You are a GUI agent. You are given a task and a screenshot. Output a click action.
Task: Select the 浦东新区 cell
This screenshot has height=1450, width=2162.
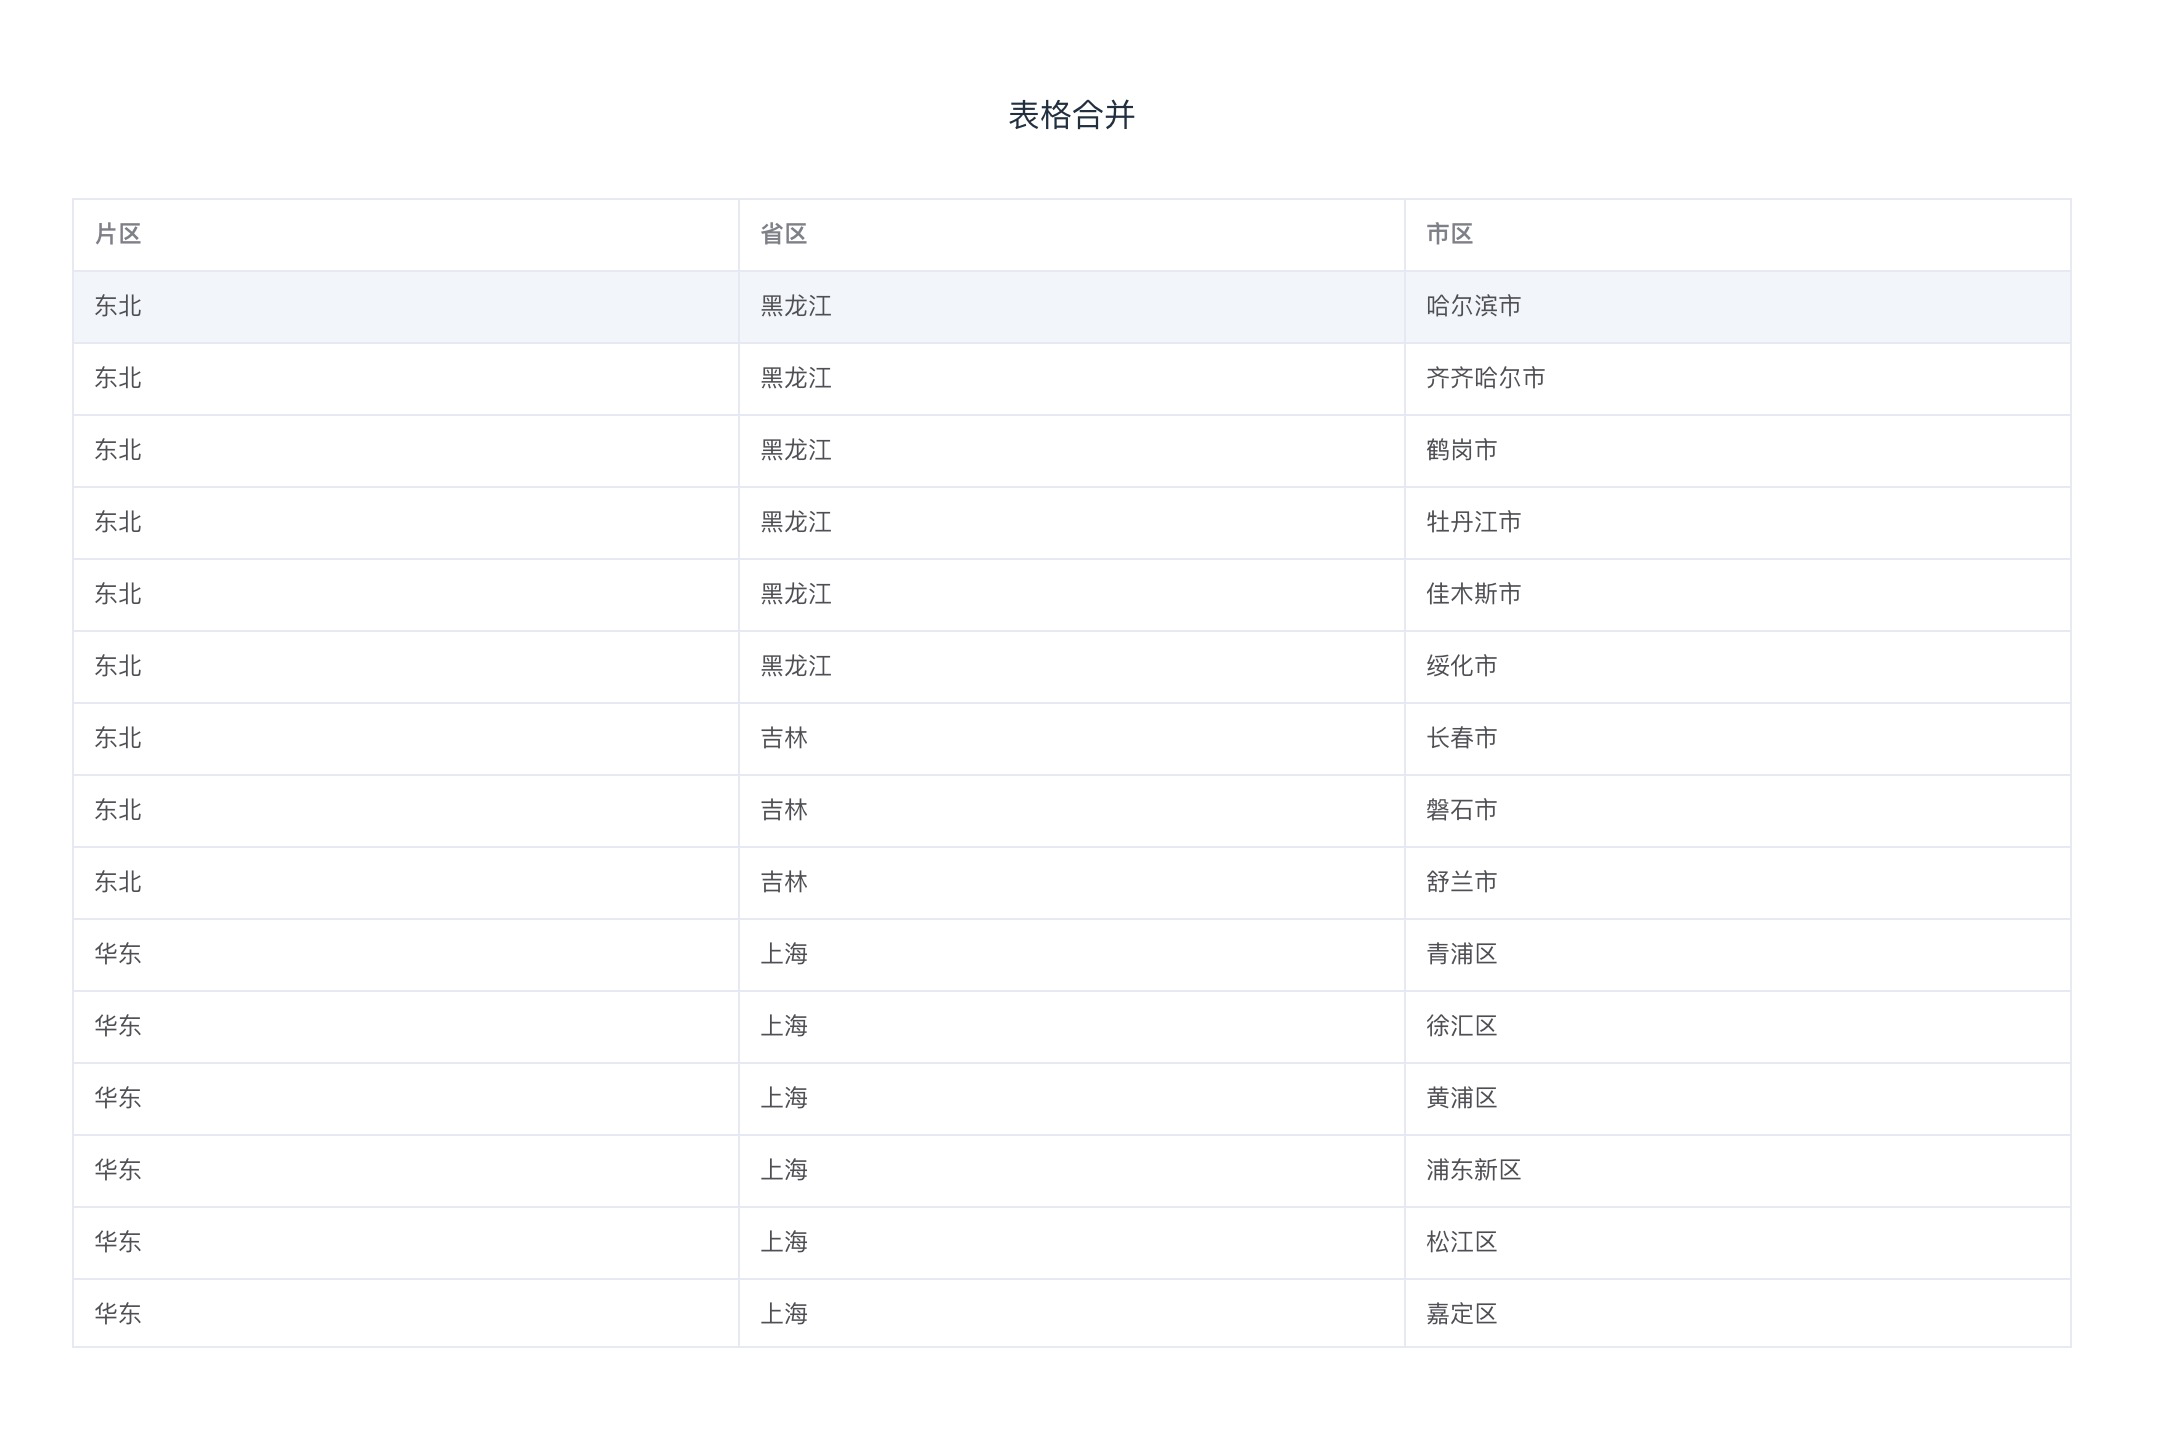click(1473, 1170)
